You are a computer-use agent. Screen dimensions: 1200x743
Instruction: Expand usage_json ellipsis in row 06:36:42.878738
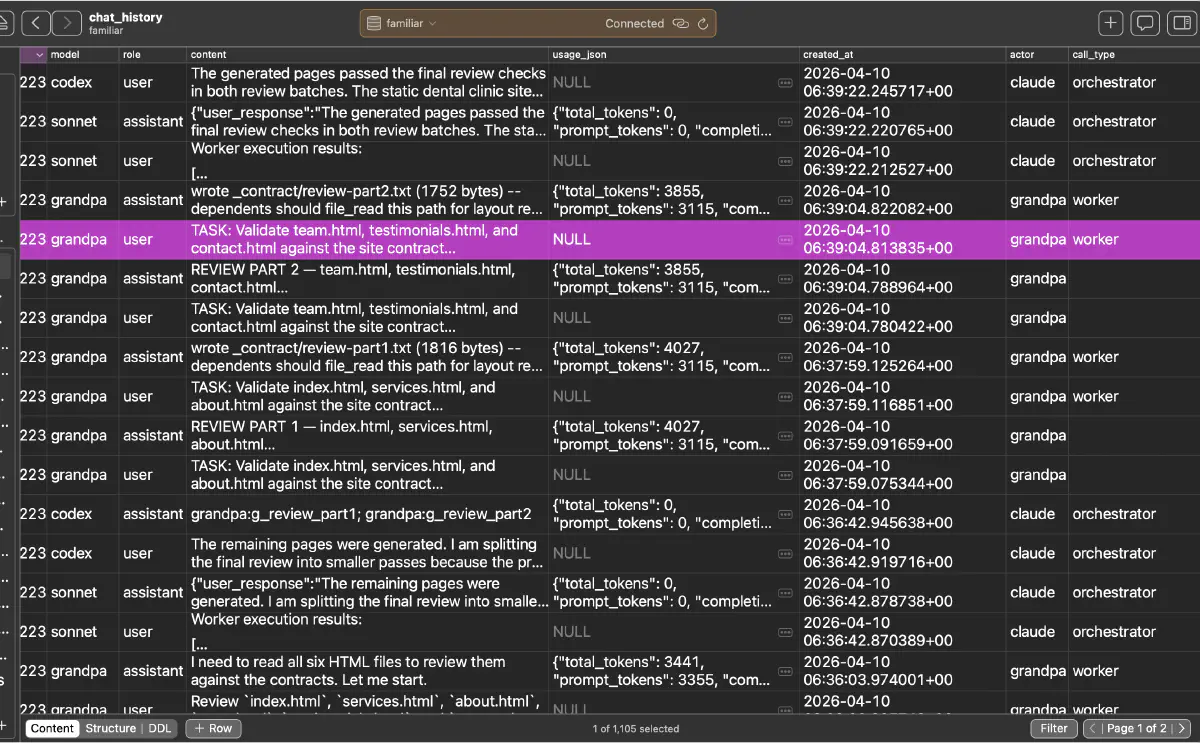click(786, 592)
